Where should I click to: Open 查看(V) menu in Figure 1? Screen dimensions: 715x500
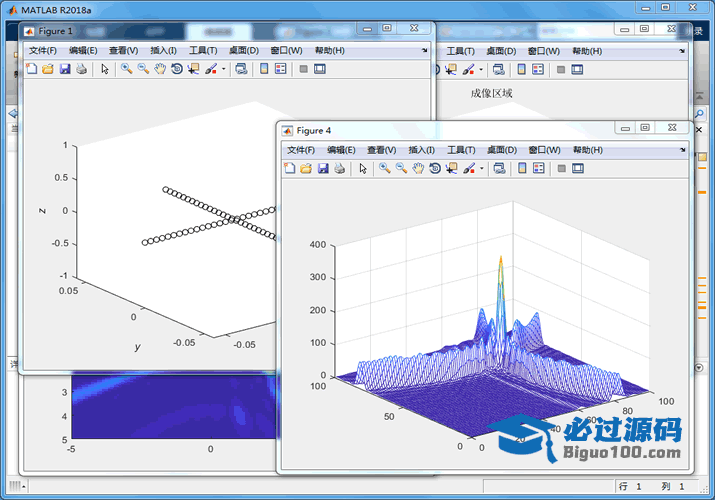coord(124,50)
